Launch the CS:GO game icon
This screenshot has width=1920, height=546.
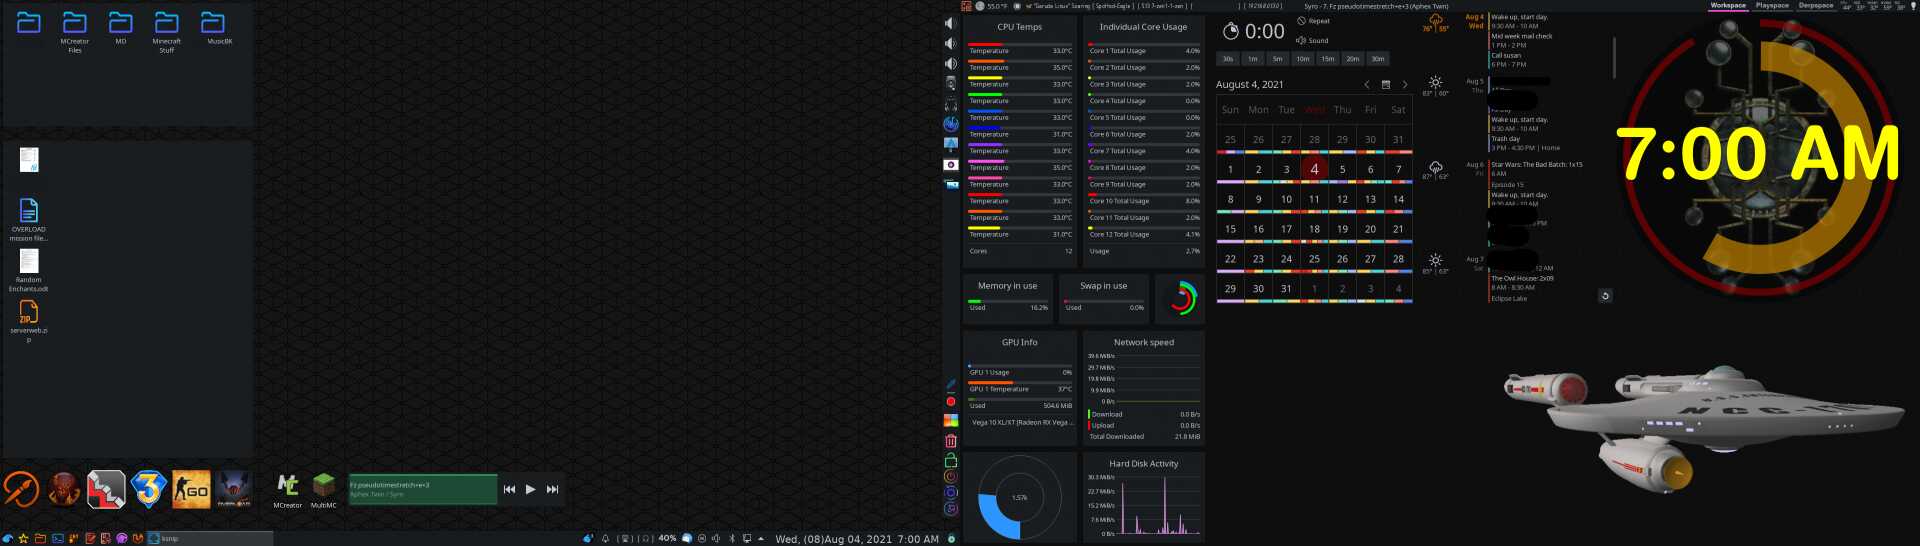pos(191,489)
